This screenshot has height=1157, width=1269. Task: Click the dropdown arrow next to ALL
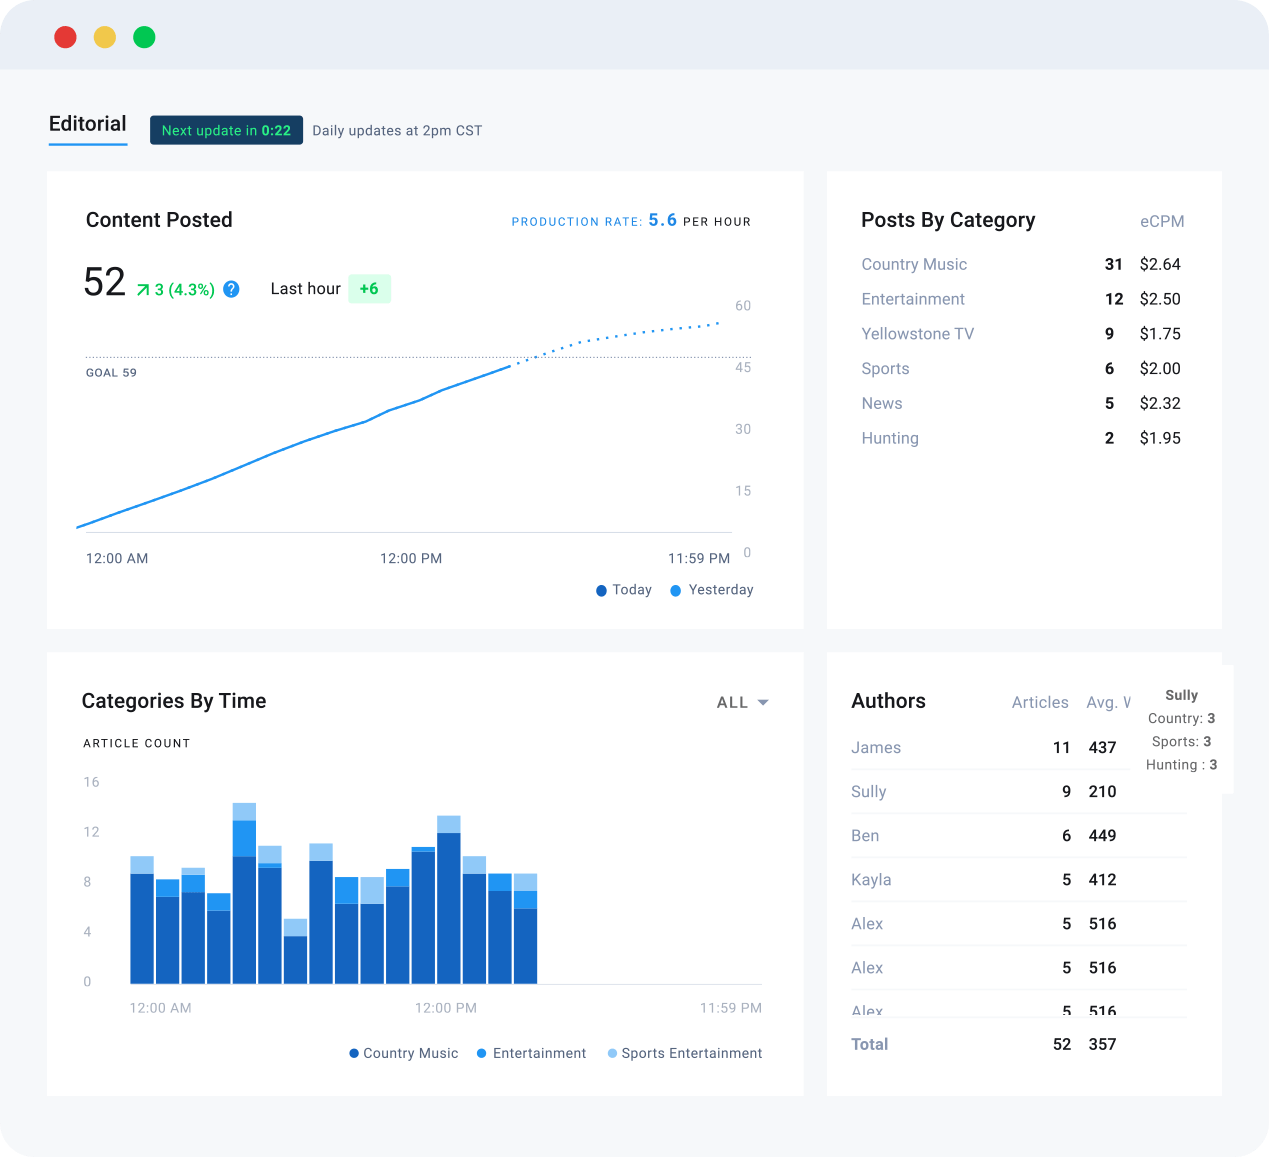(x=763, y=703)
